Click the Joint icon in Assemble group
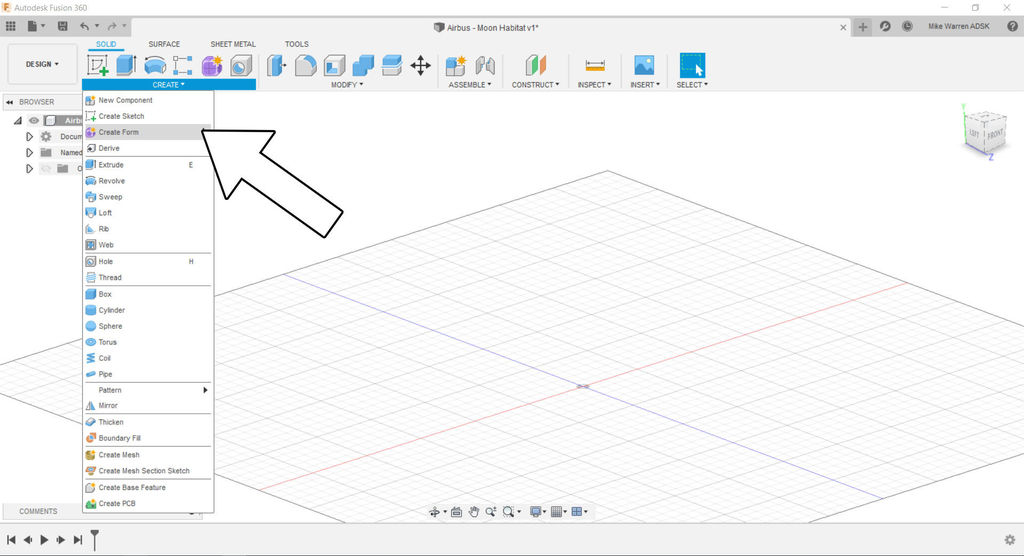Image resolution: width=1024 pixels, height=556 pixels. coord(486,66)
